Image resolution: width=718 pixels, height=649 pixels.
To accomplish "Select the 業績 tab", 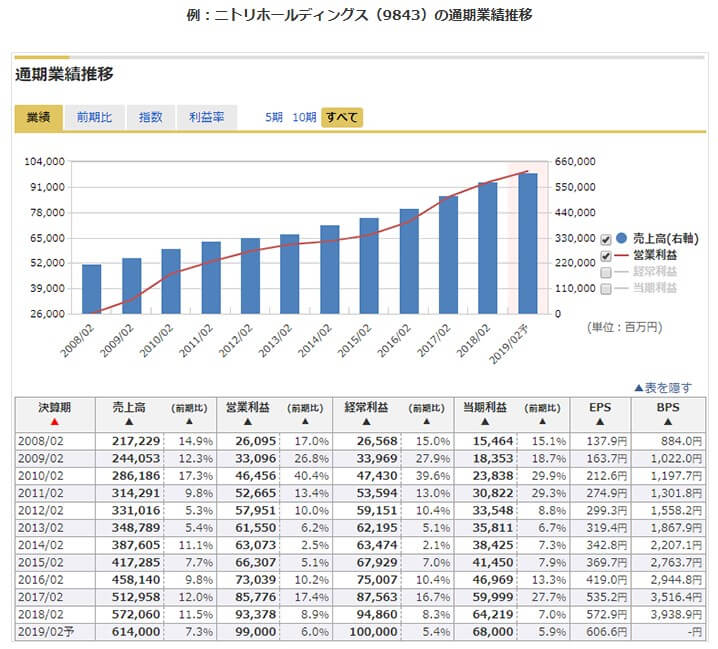I will (x=38, y=118).
